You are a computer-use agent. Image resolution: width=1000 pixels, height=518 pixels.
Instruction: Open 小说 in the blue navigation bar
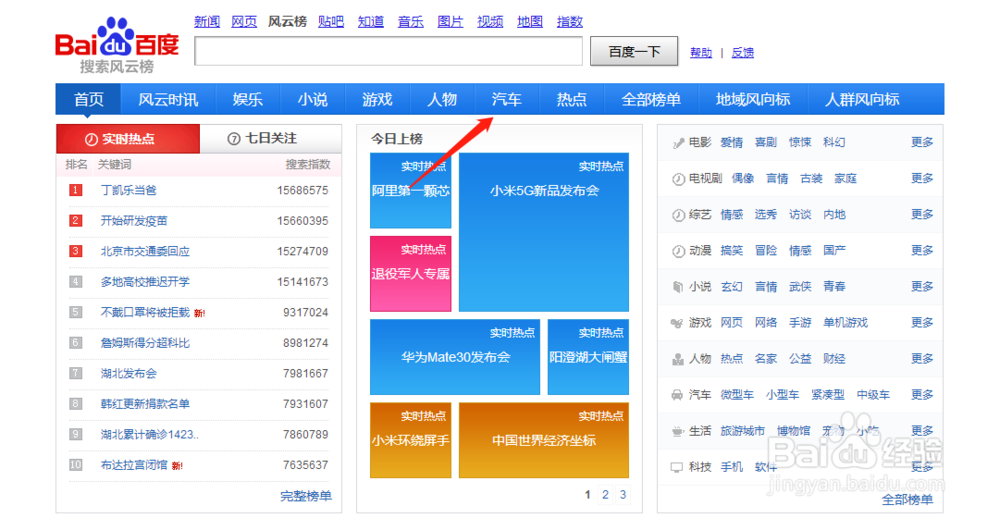[x=312, y=100]
